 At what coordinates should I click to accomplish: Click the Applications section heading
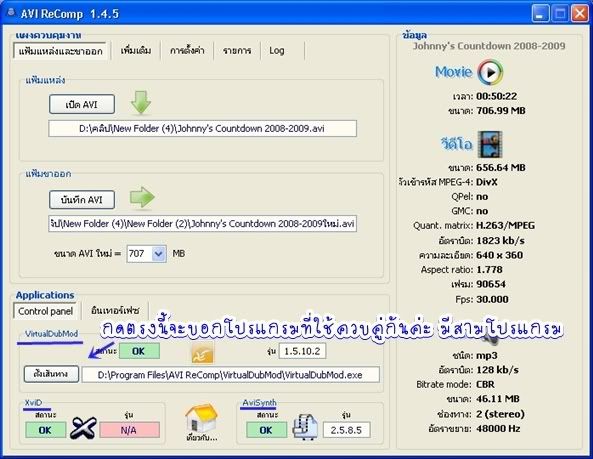pos(45,295)
